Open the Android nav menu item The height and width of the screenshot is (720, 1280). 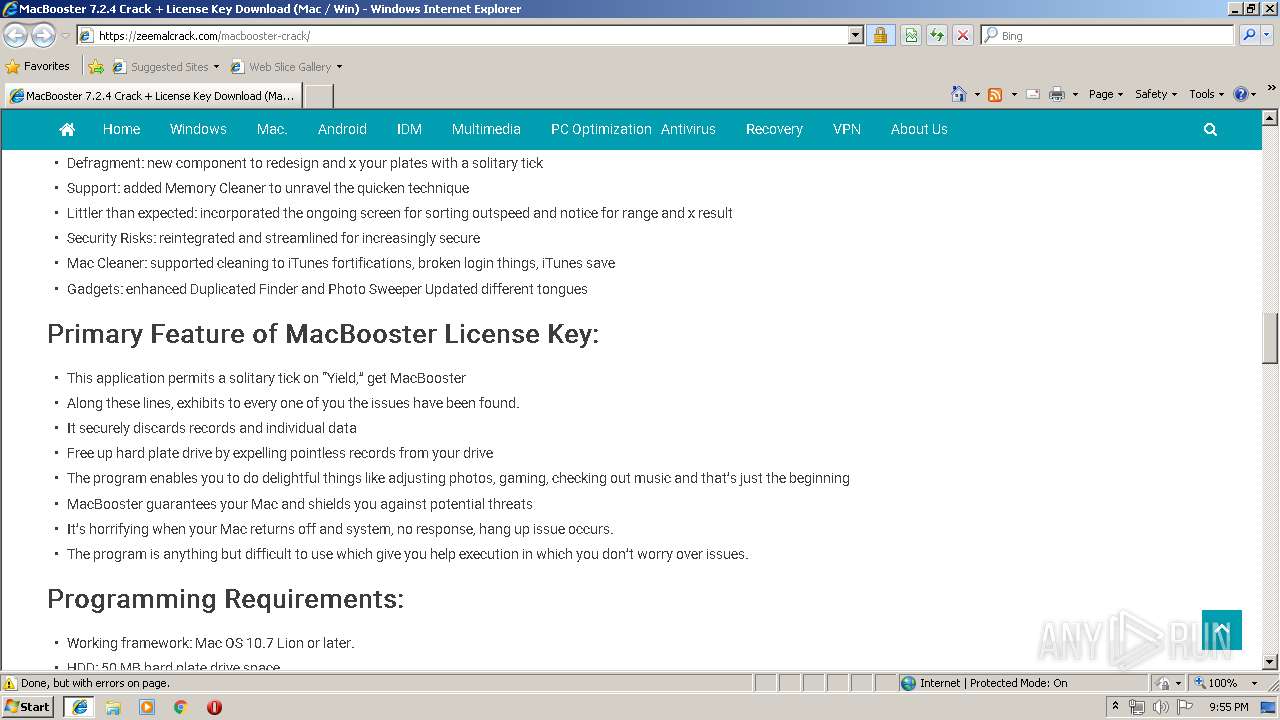pyautogui.click(x=342, y=129)
